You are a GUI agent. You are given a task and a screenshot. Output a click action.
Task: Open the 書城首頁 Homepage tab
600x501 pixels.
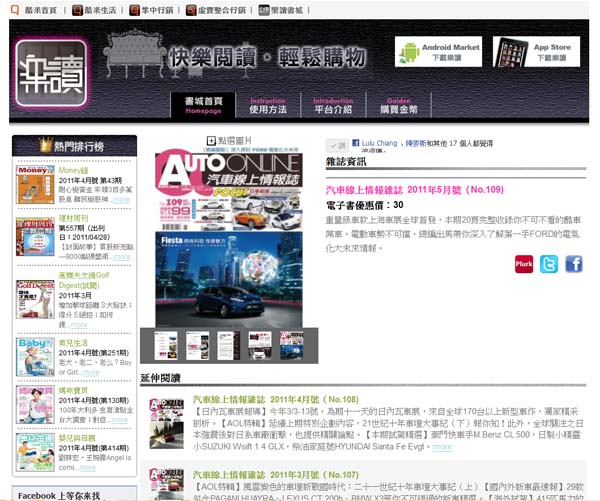tap(202, 106)
